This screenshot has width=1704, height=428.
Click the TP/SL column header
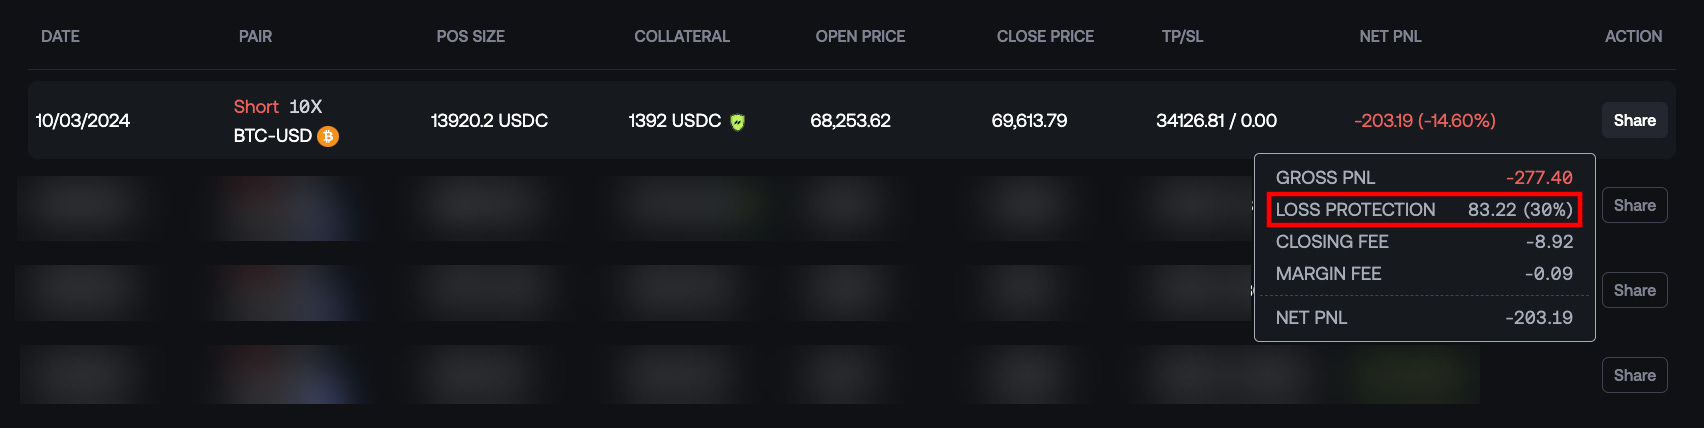pyautogui.click(x=1182, y=36)
